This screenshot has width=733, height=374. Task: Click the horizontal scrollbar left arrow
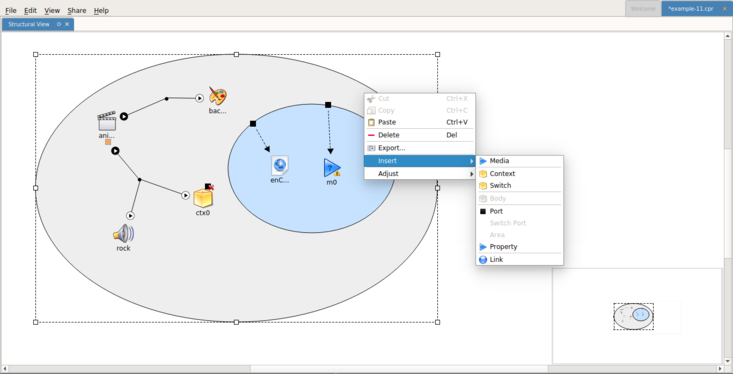(x=5, y=369)
